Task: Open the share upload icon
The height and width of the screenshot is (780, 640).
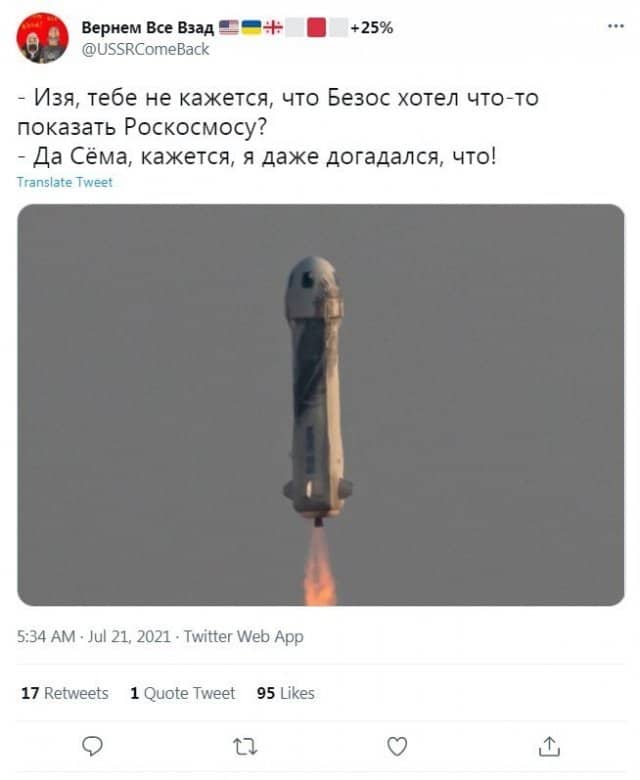Action: pyautogui.click(x=549, y=746)
